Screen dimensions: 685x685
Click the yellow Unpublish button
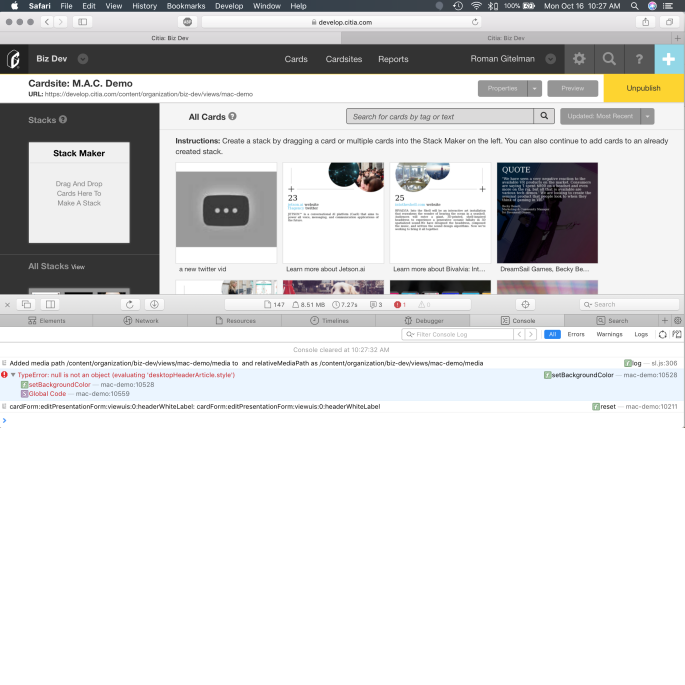point(643,88)
